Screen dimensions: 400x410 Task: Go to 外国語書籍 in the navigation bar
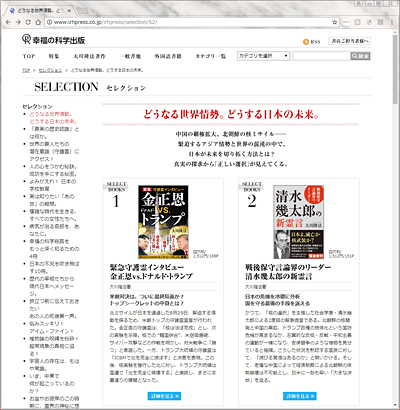pyautogui.click(x=168, y=56)
